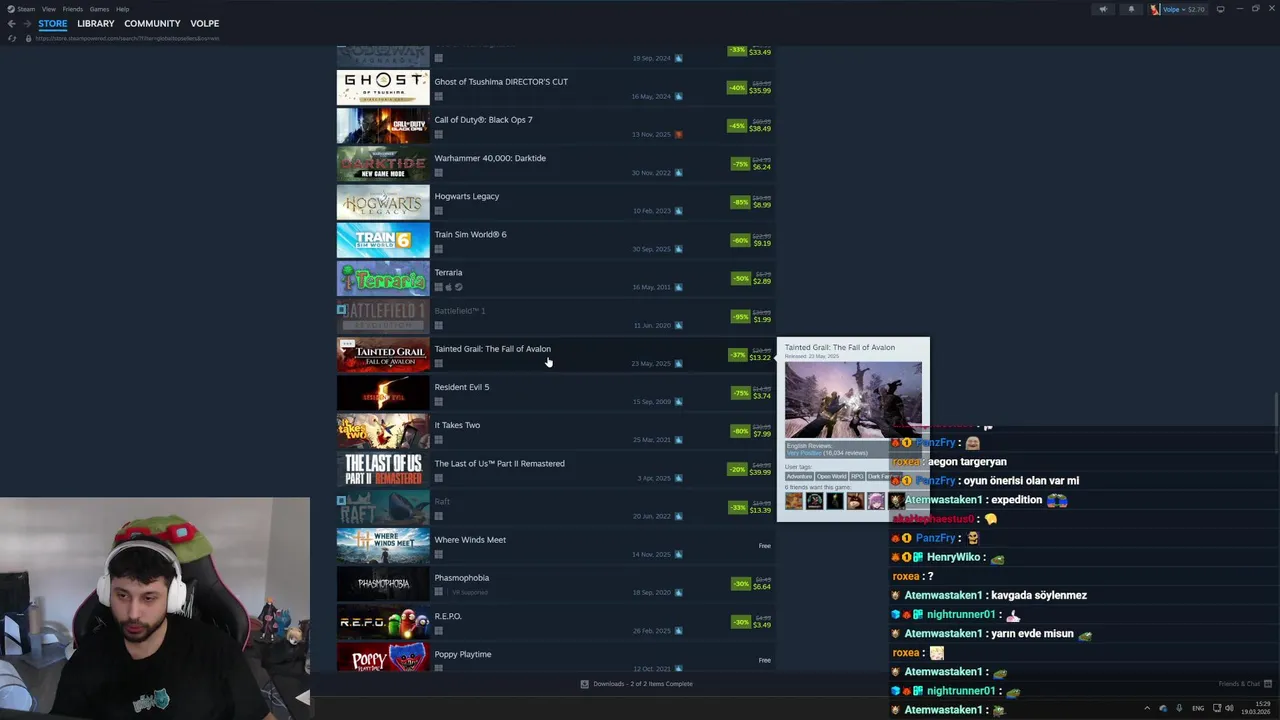Click the review score icon on Ghost of Tsushima row
Viewport: 1280px width, 720px height.
[x=678, y=97]
